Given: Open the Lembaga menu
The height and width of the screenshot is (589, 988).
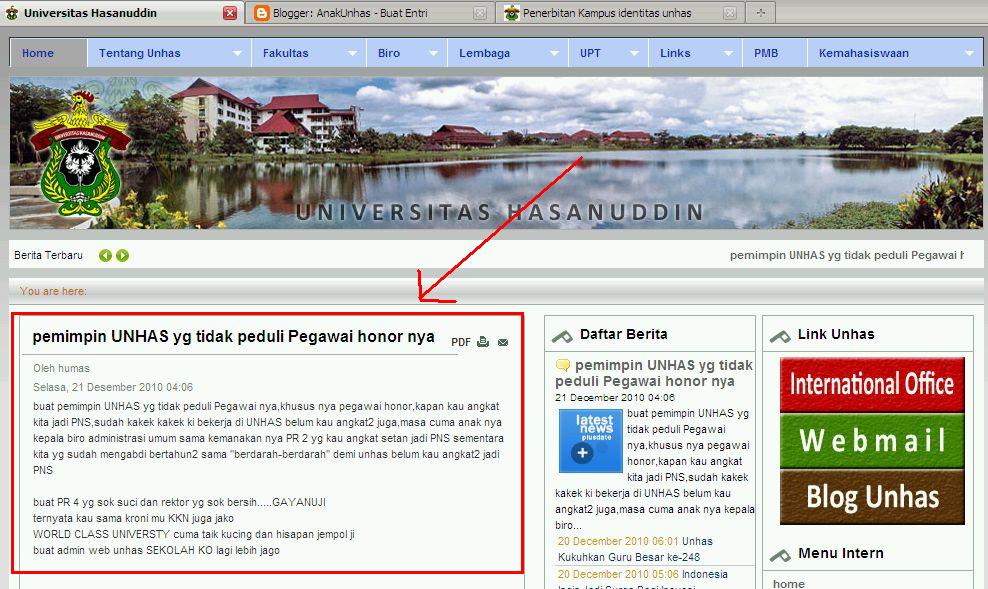Looking at the screenshot, I should coord(507,53).
